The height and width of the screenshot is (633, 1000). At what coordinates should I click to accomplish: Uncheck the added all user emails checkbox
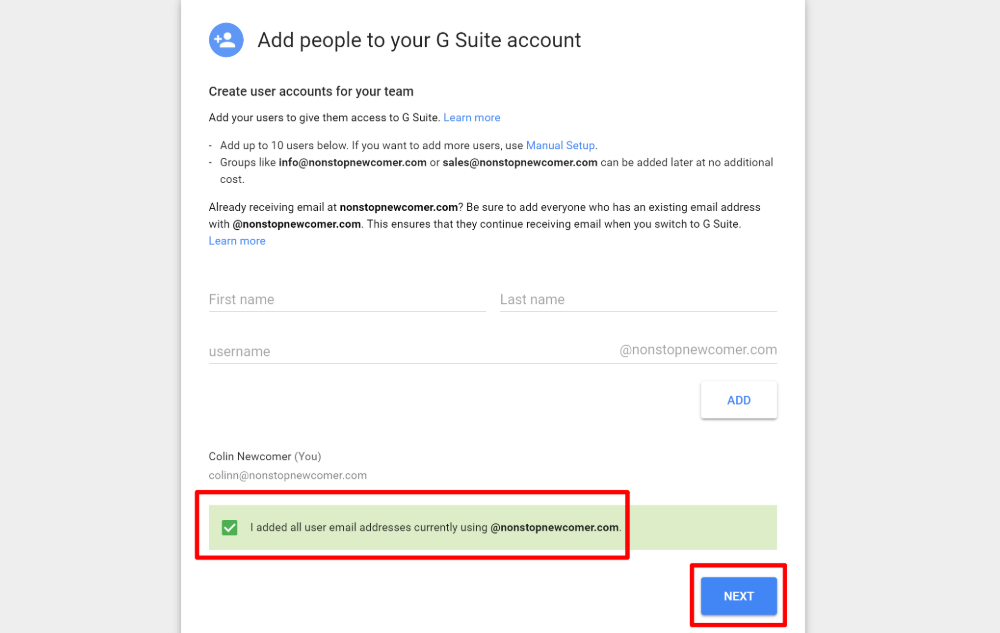click(x=230, y=527)
